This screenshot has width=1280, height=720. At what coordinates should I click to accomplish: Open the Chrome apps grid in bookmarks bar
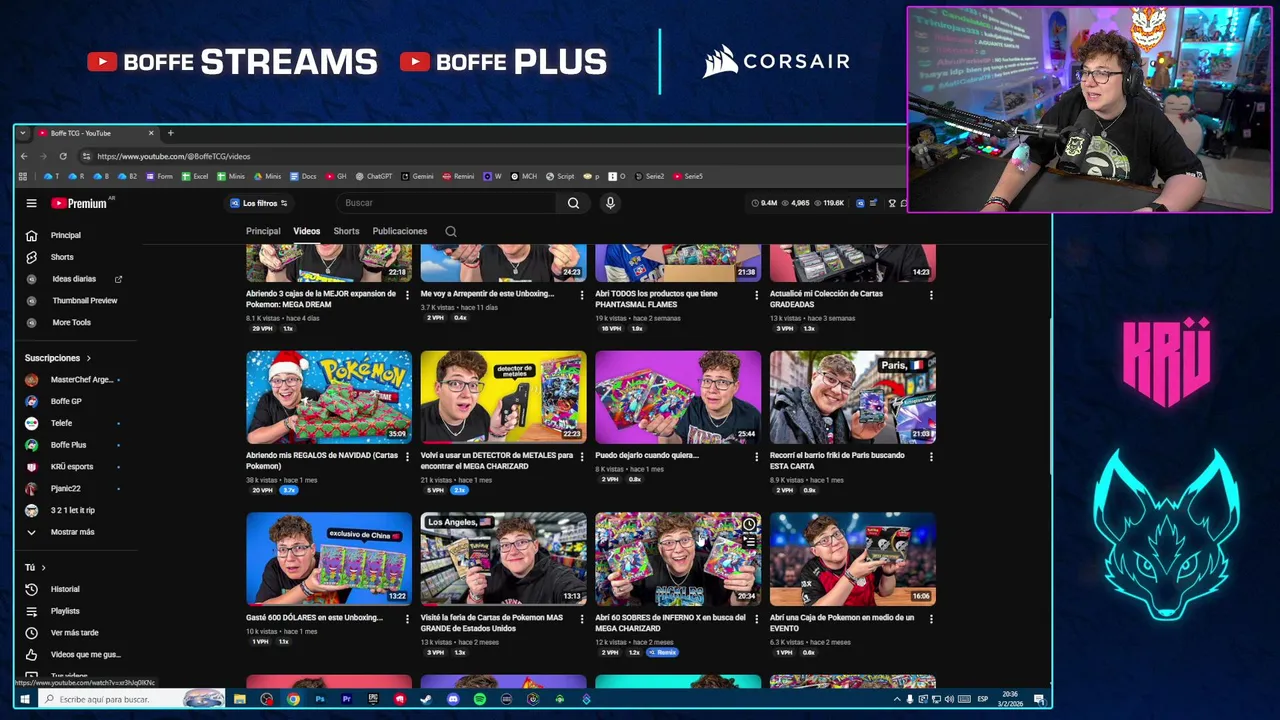[23, 176]
